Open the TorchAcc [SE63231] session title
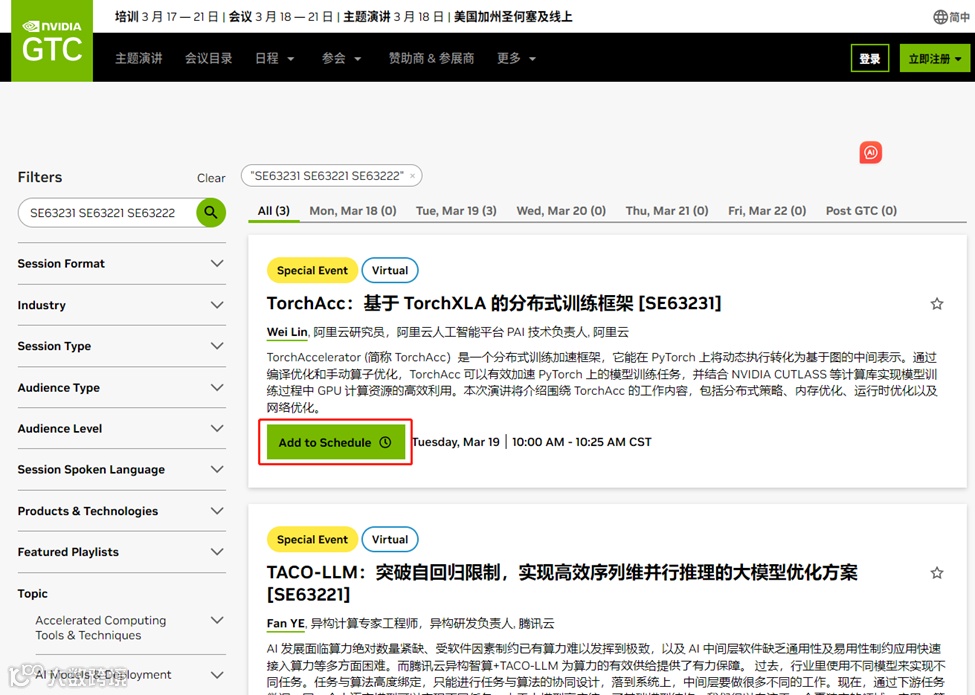This screenshot has height=695, width=975. 494,304
